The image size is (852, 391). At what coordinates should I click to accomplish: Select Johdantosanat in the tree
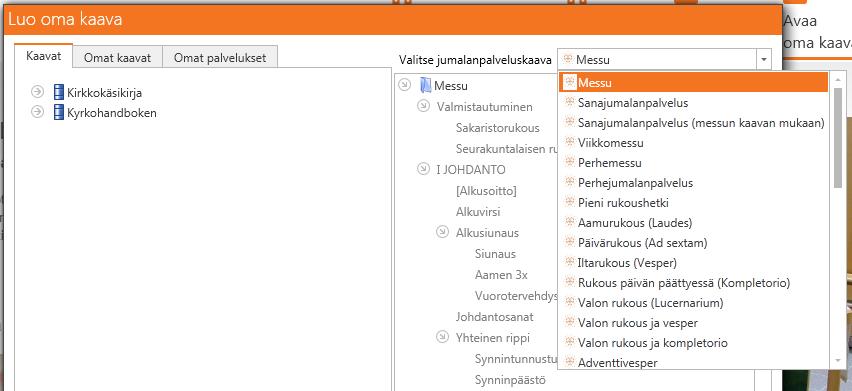click(x=494, y=316)
